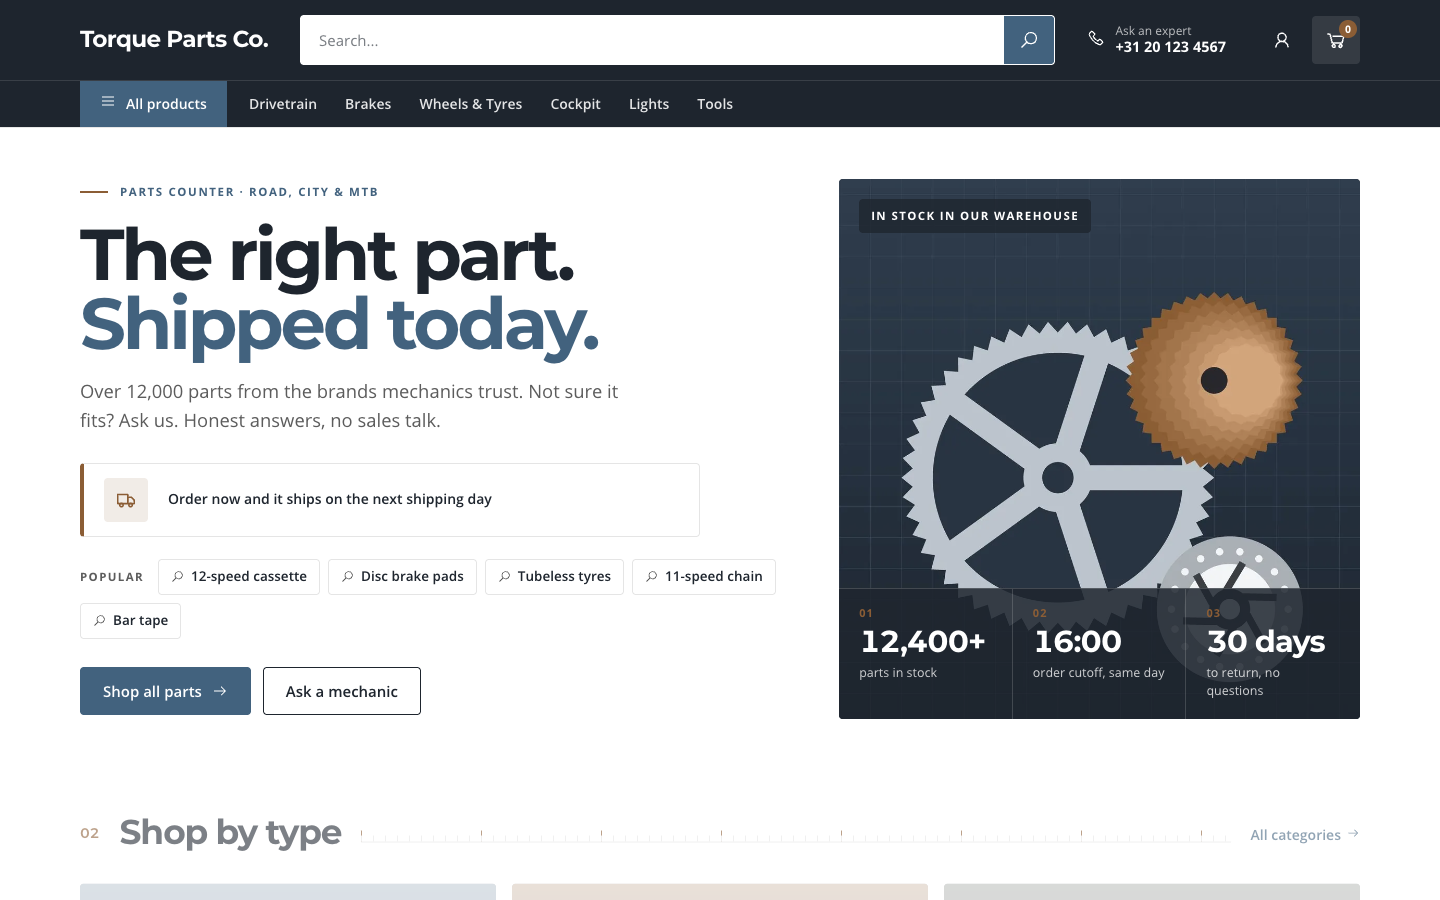Open the Brakes category
Image resolution: width=1440 pixels, height=900 pixels.
pyautogui.click(x=368, y=104)
